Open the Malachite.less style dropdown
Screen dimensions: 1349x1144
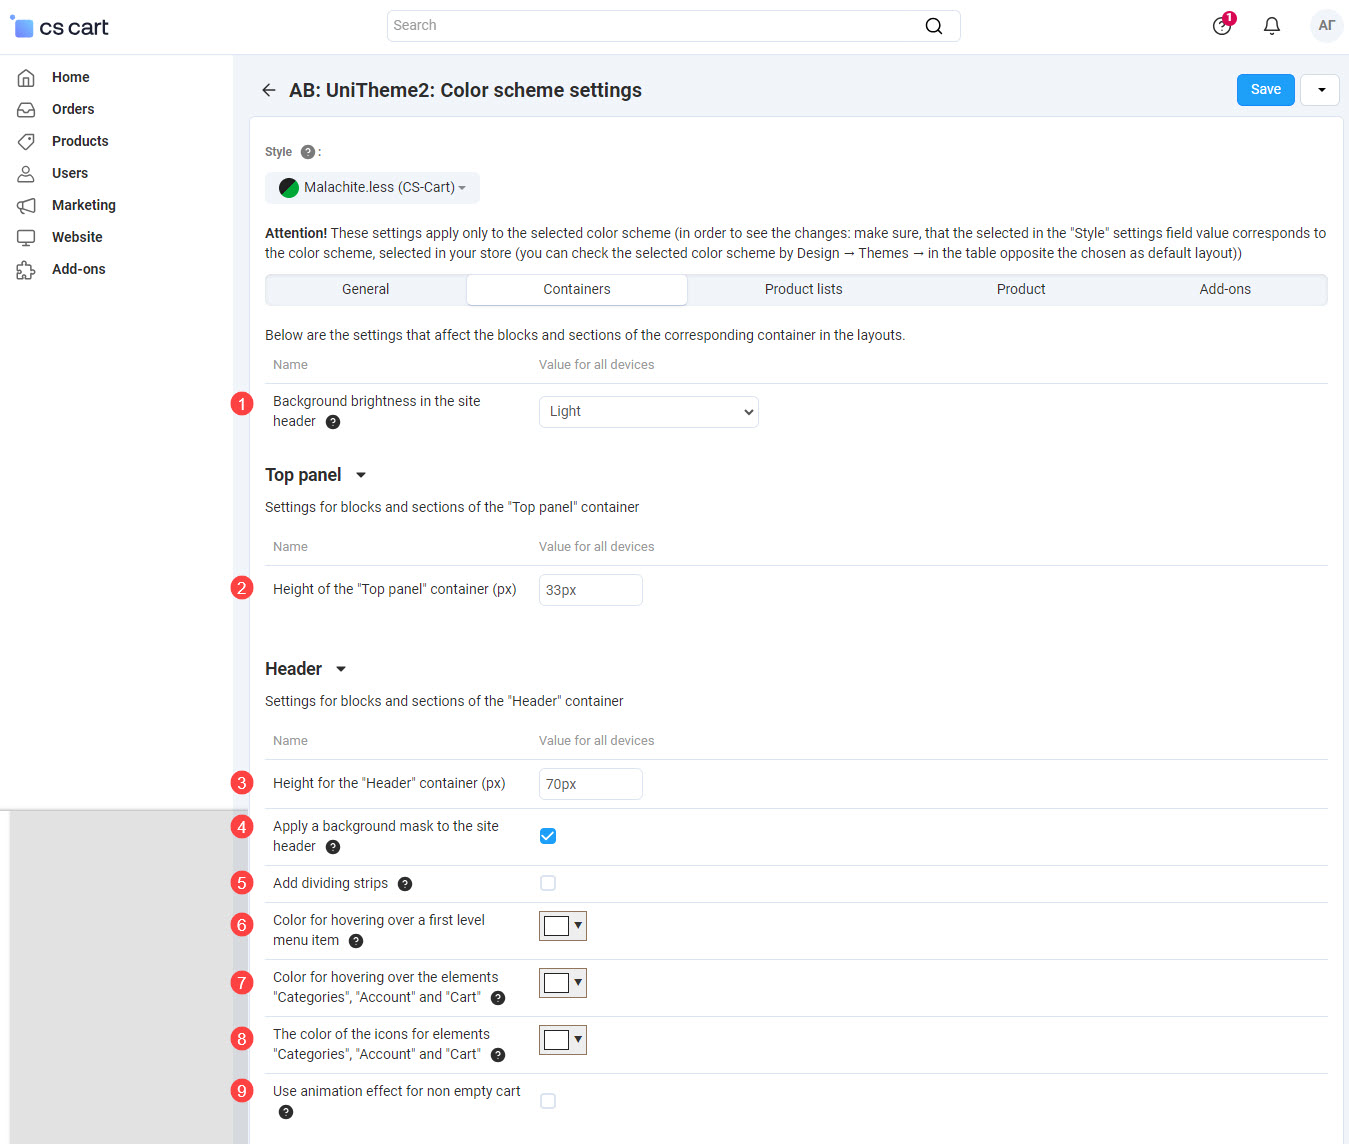coord(372,188)
